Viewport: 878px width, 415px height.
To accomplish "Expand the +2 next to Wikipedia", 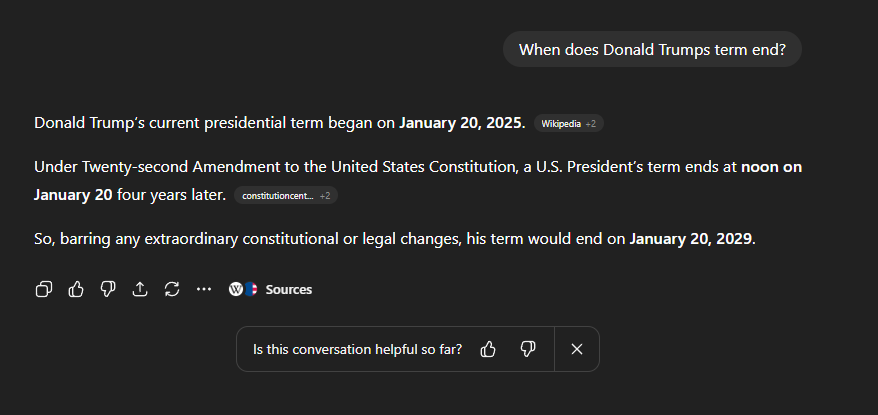I will [591, 124].
